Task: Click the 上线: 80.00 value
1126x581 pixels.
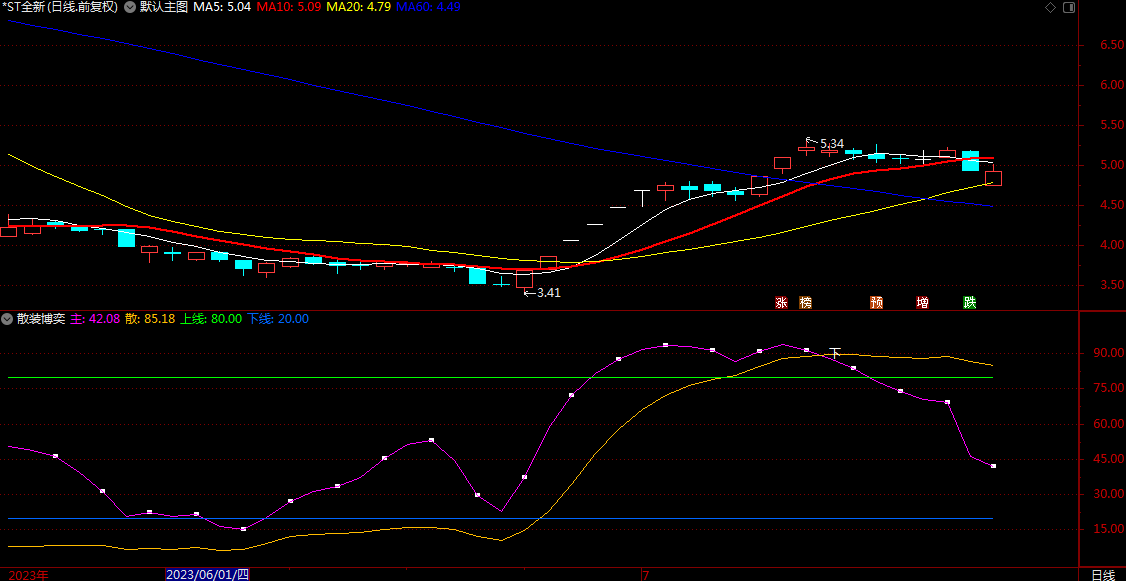Action: [x=211, y=318]
